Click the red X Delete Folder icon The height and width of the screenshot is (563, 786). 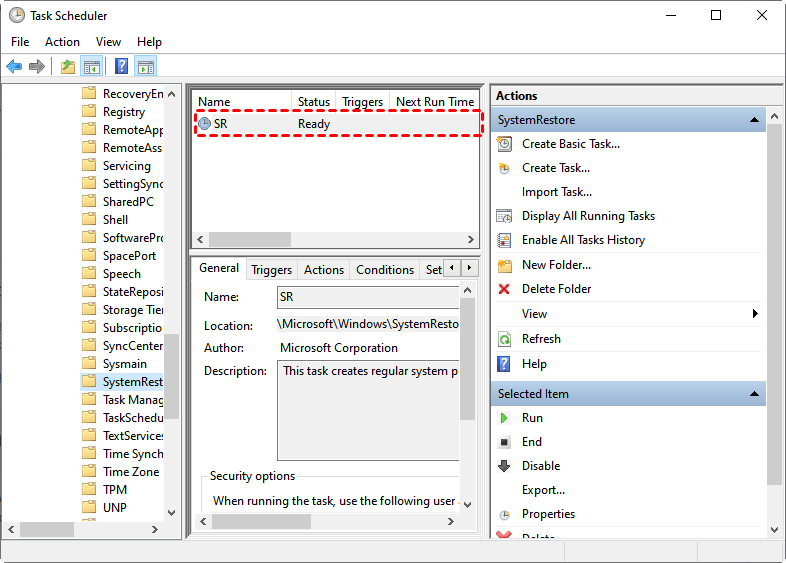point(504,289)
